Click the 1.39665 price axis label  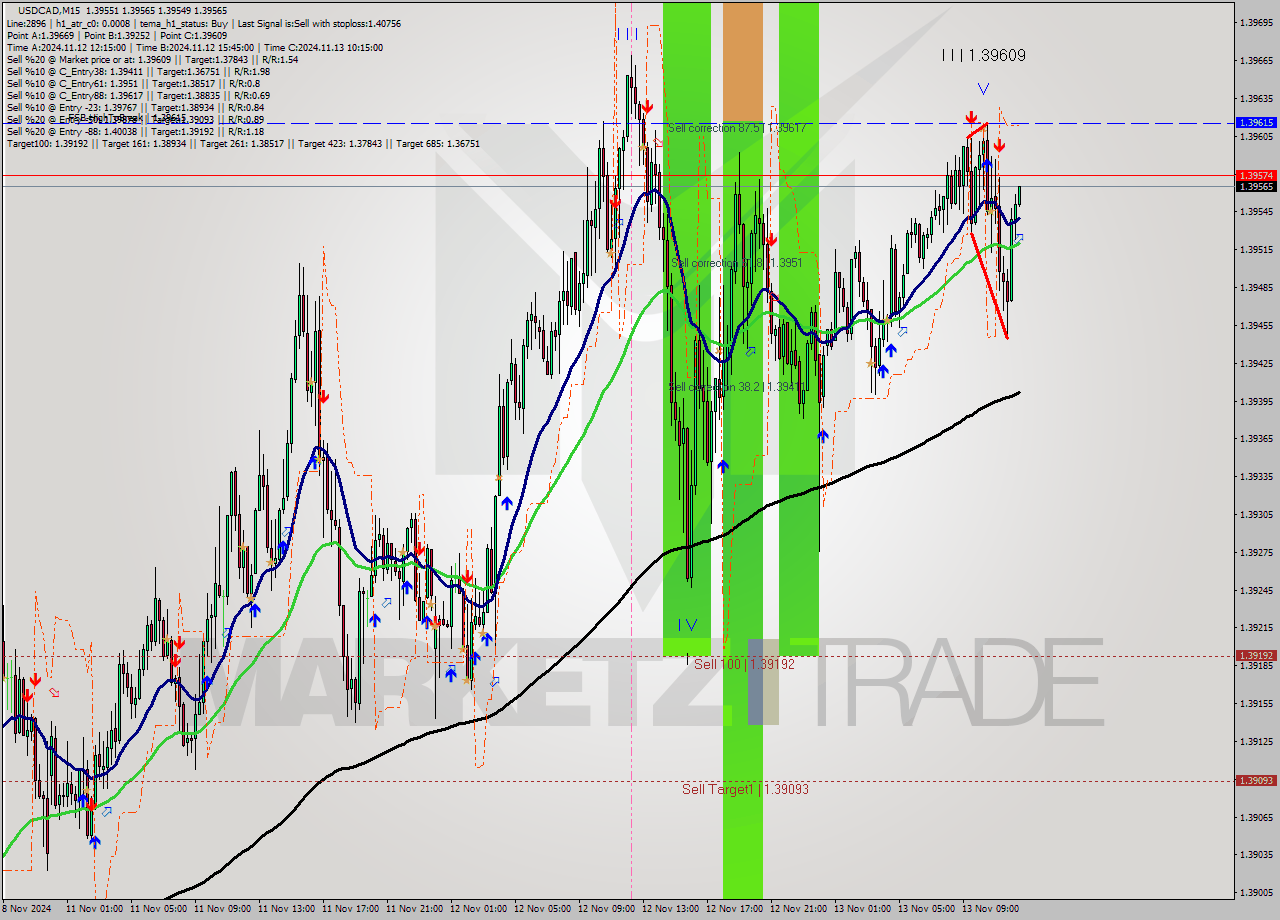tap(1256, 60)
